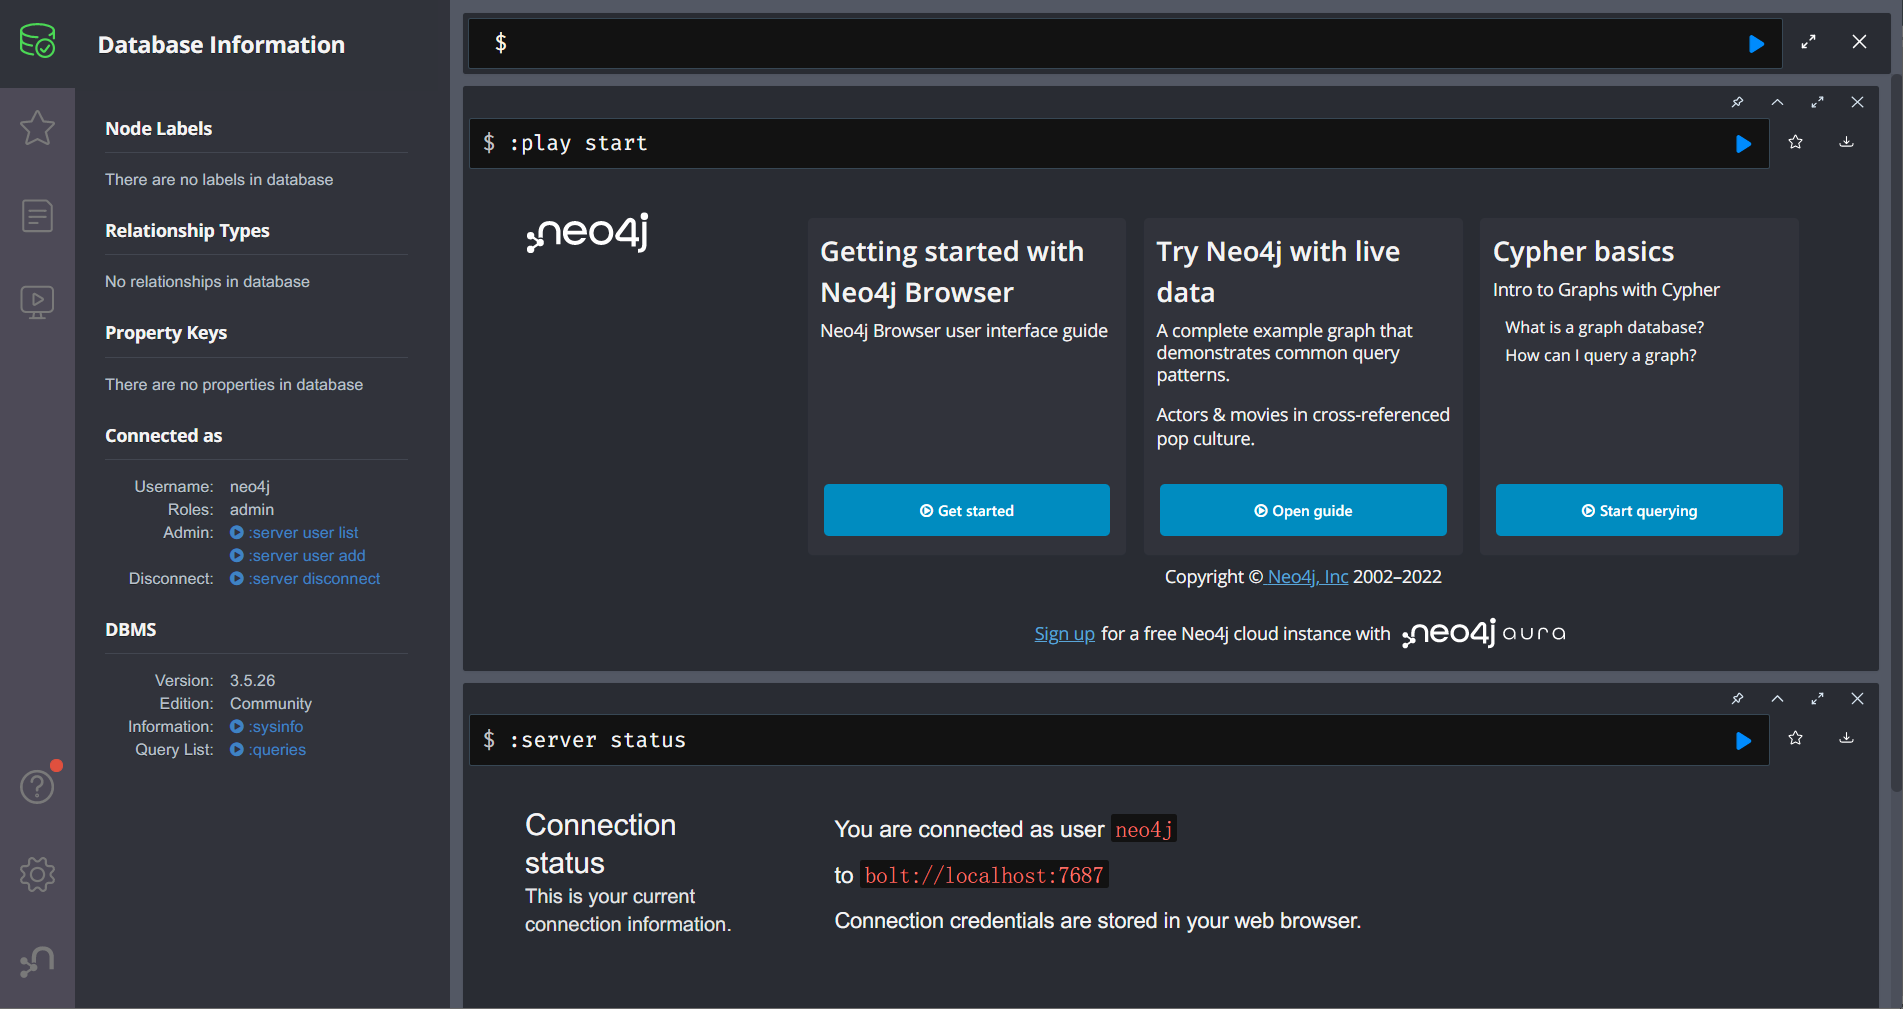
Task: Click the Get started button
Action: [966, 510]
